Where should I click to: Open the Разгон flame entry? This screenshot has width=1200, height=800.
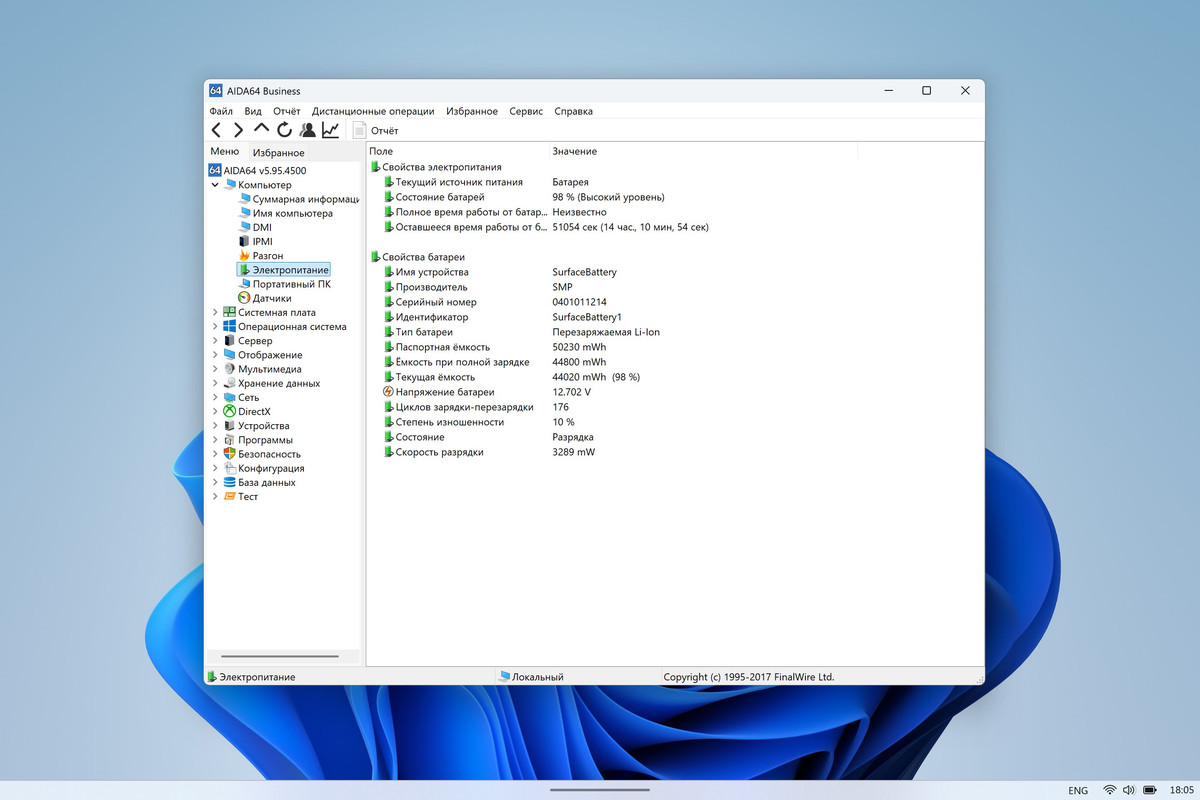[260, 256]
